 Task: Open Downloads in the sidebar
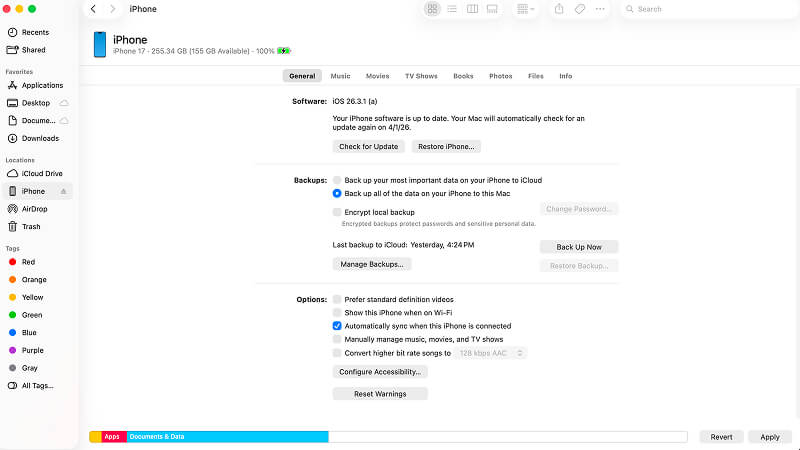pyautogui.click(x=40, y=138)
